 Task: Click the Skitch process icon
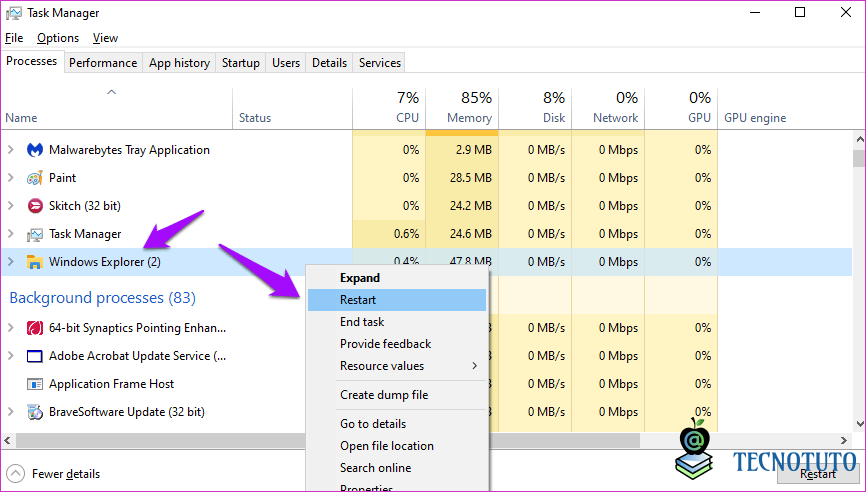pos(35,206)
